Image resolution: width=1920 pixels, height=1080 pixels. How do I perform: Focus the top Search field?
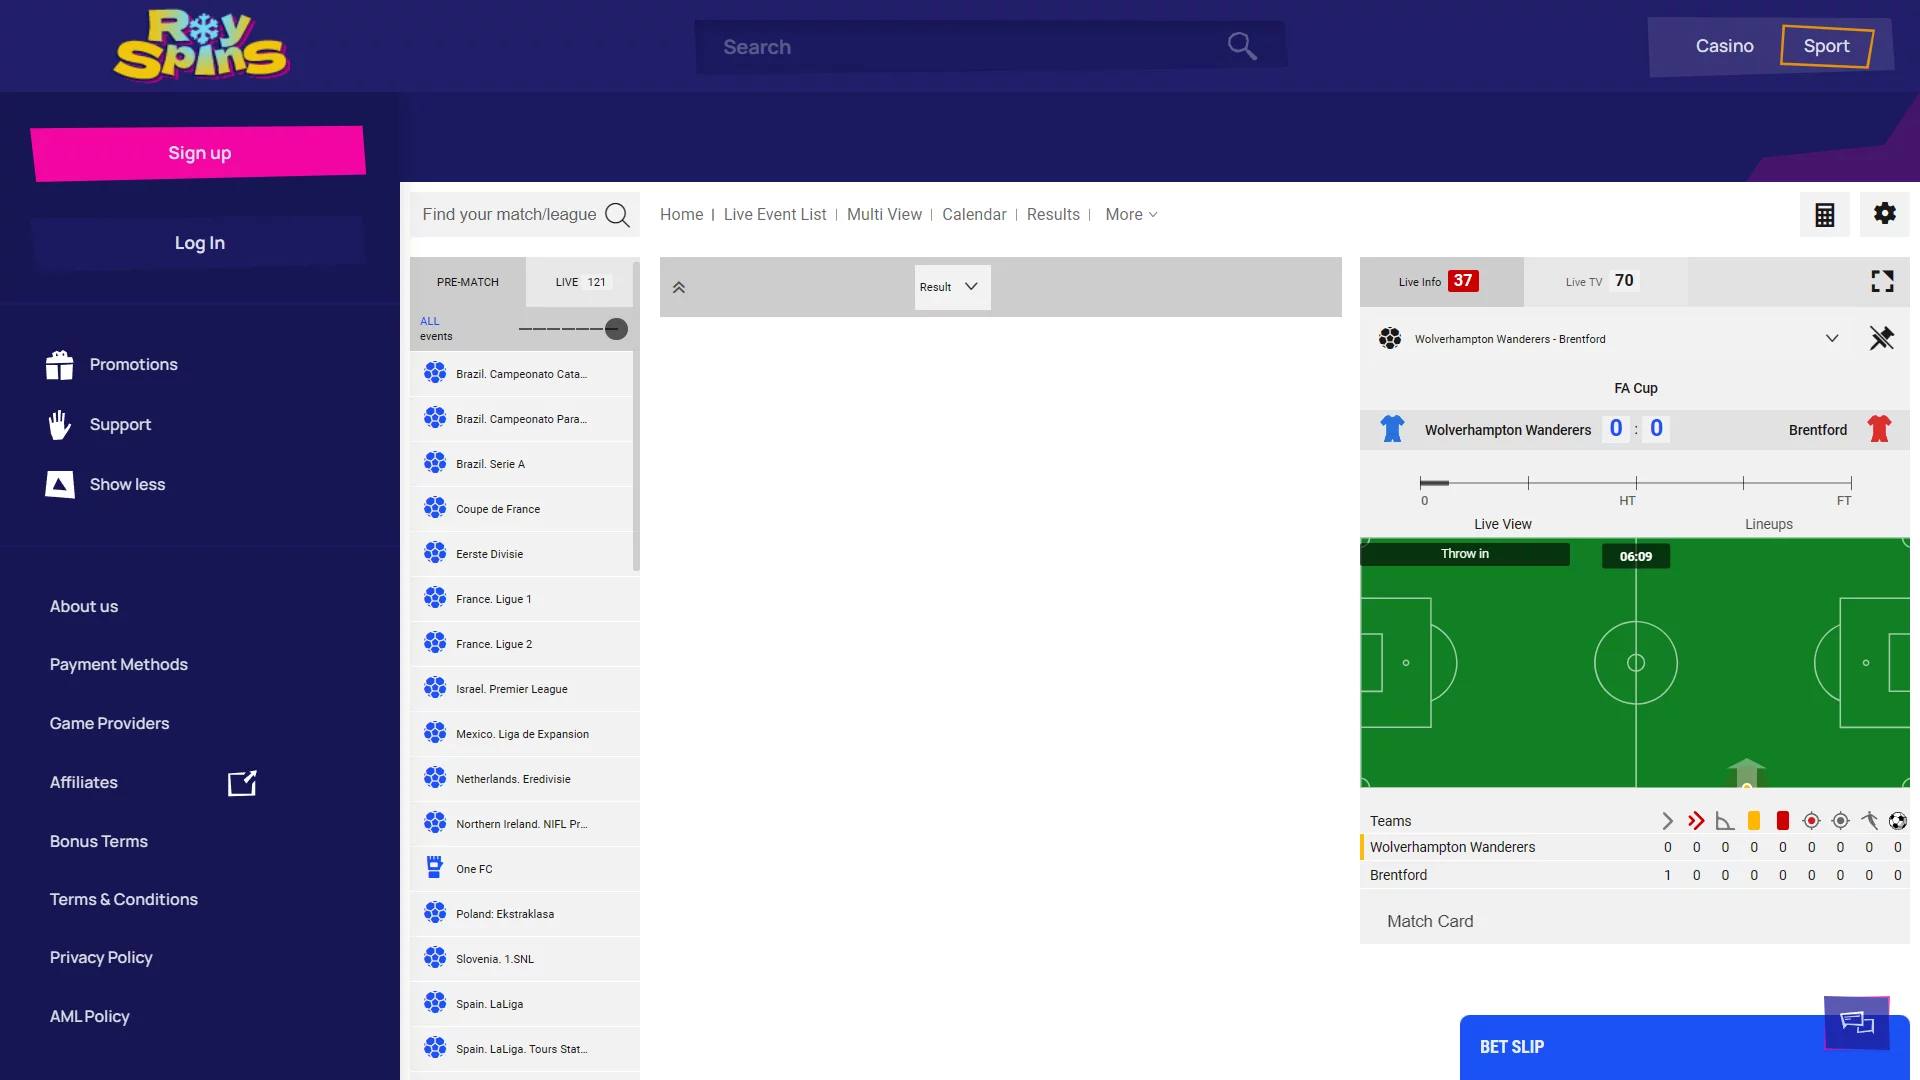pos(990,46)
